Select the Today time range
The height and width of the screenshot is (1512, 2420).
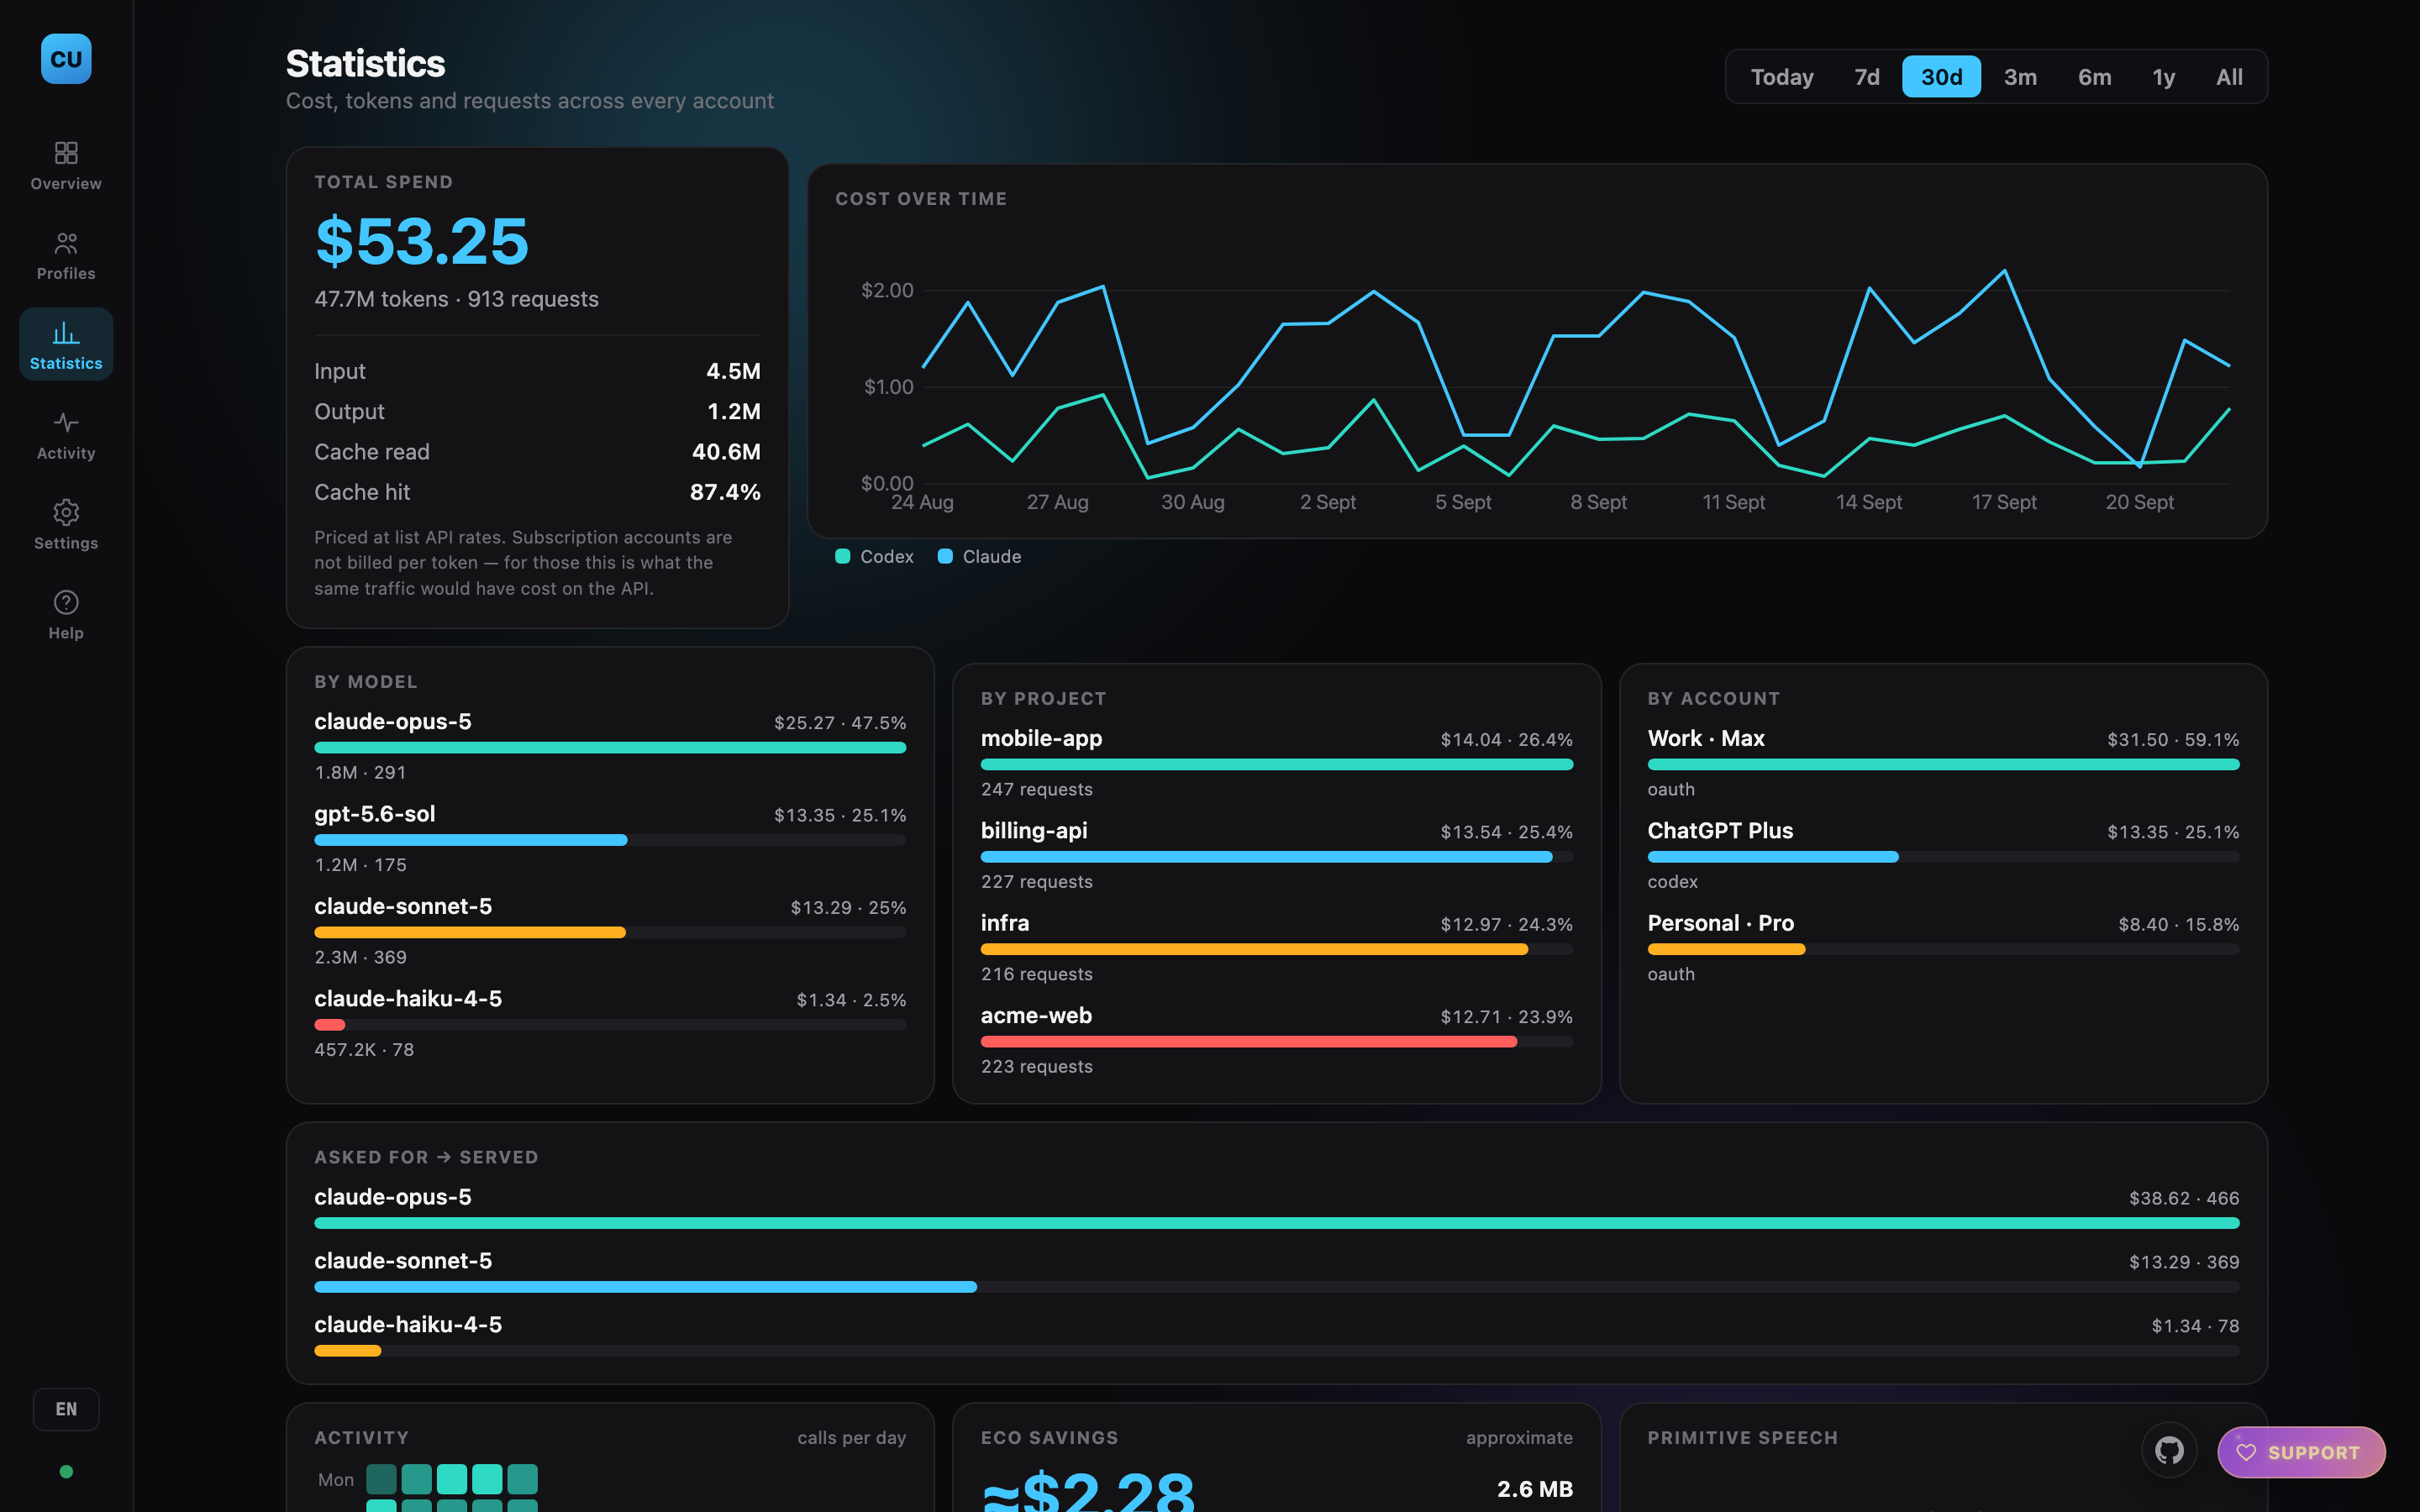coord(1782,77)
